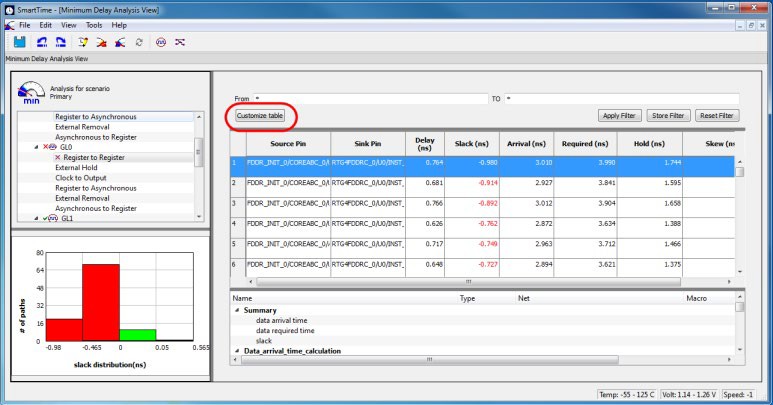Open the View menu
Viewport: 773px width, 405px height.
point(68,24)
